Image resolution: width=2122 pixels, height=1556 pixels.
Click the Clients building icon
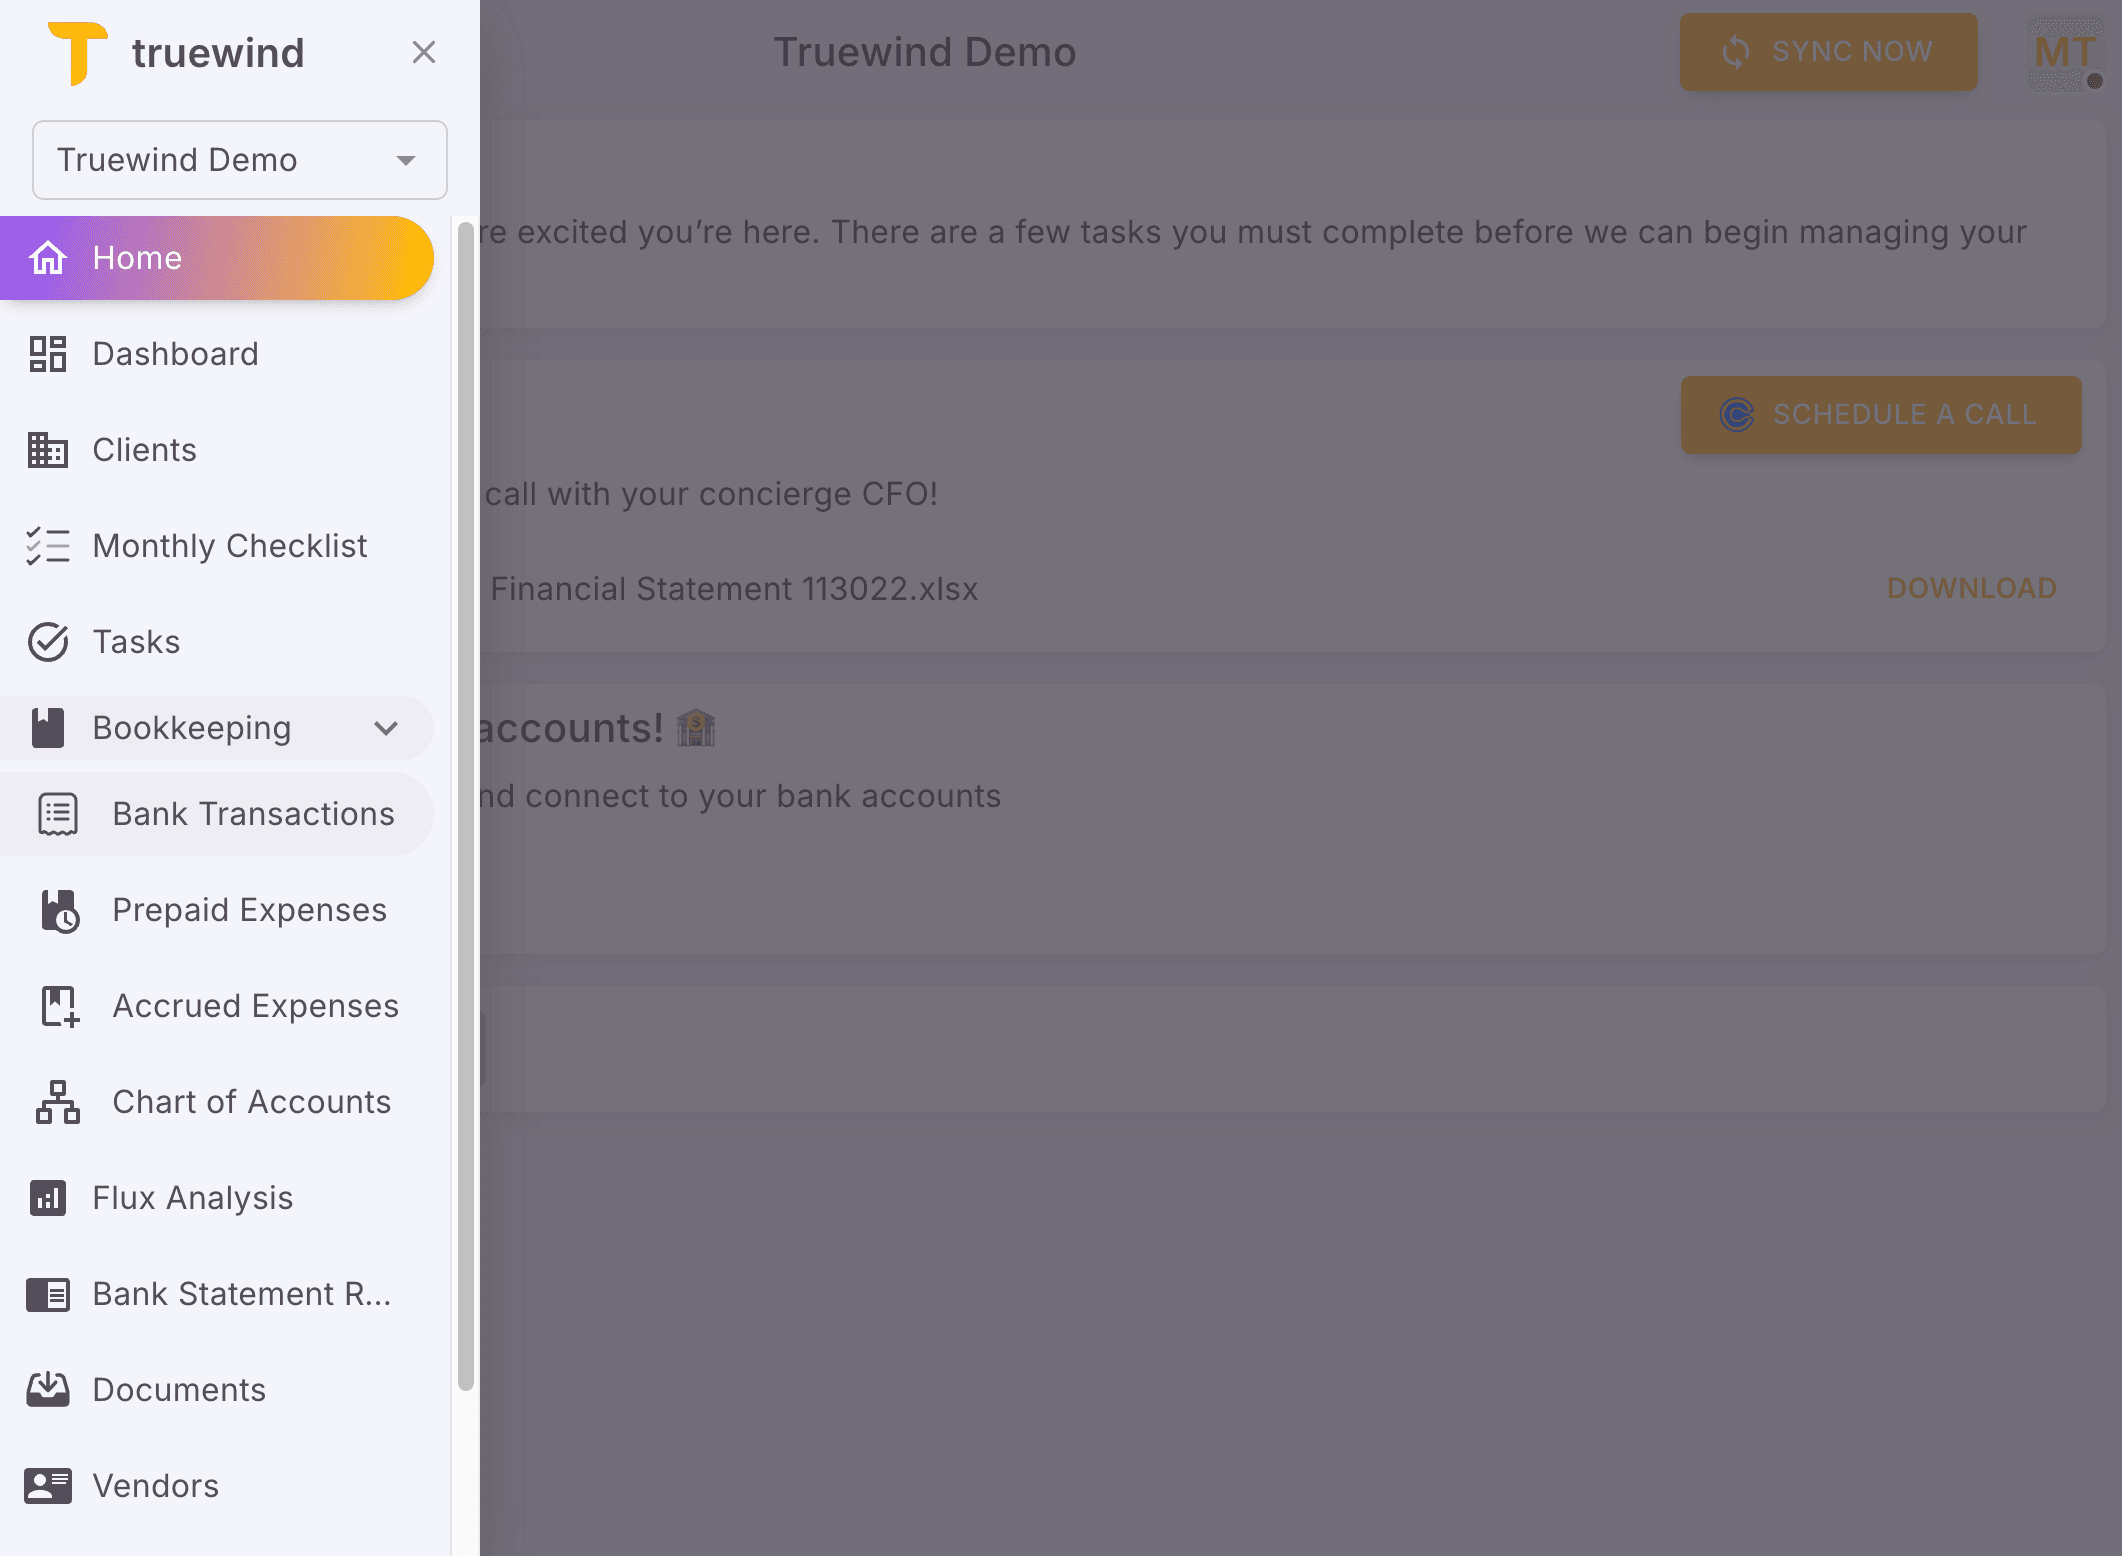pyautogui.click(x=47, y=450)
